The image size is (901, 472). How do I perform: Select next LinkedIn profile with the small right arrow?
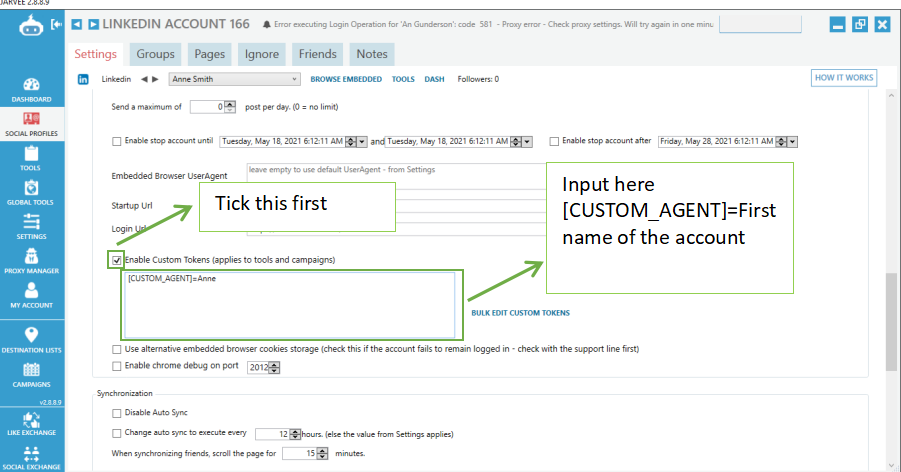pos(155,79)
